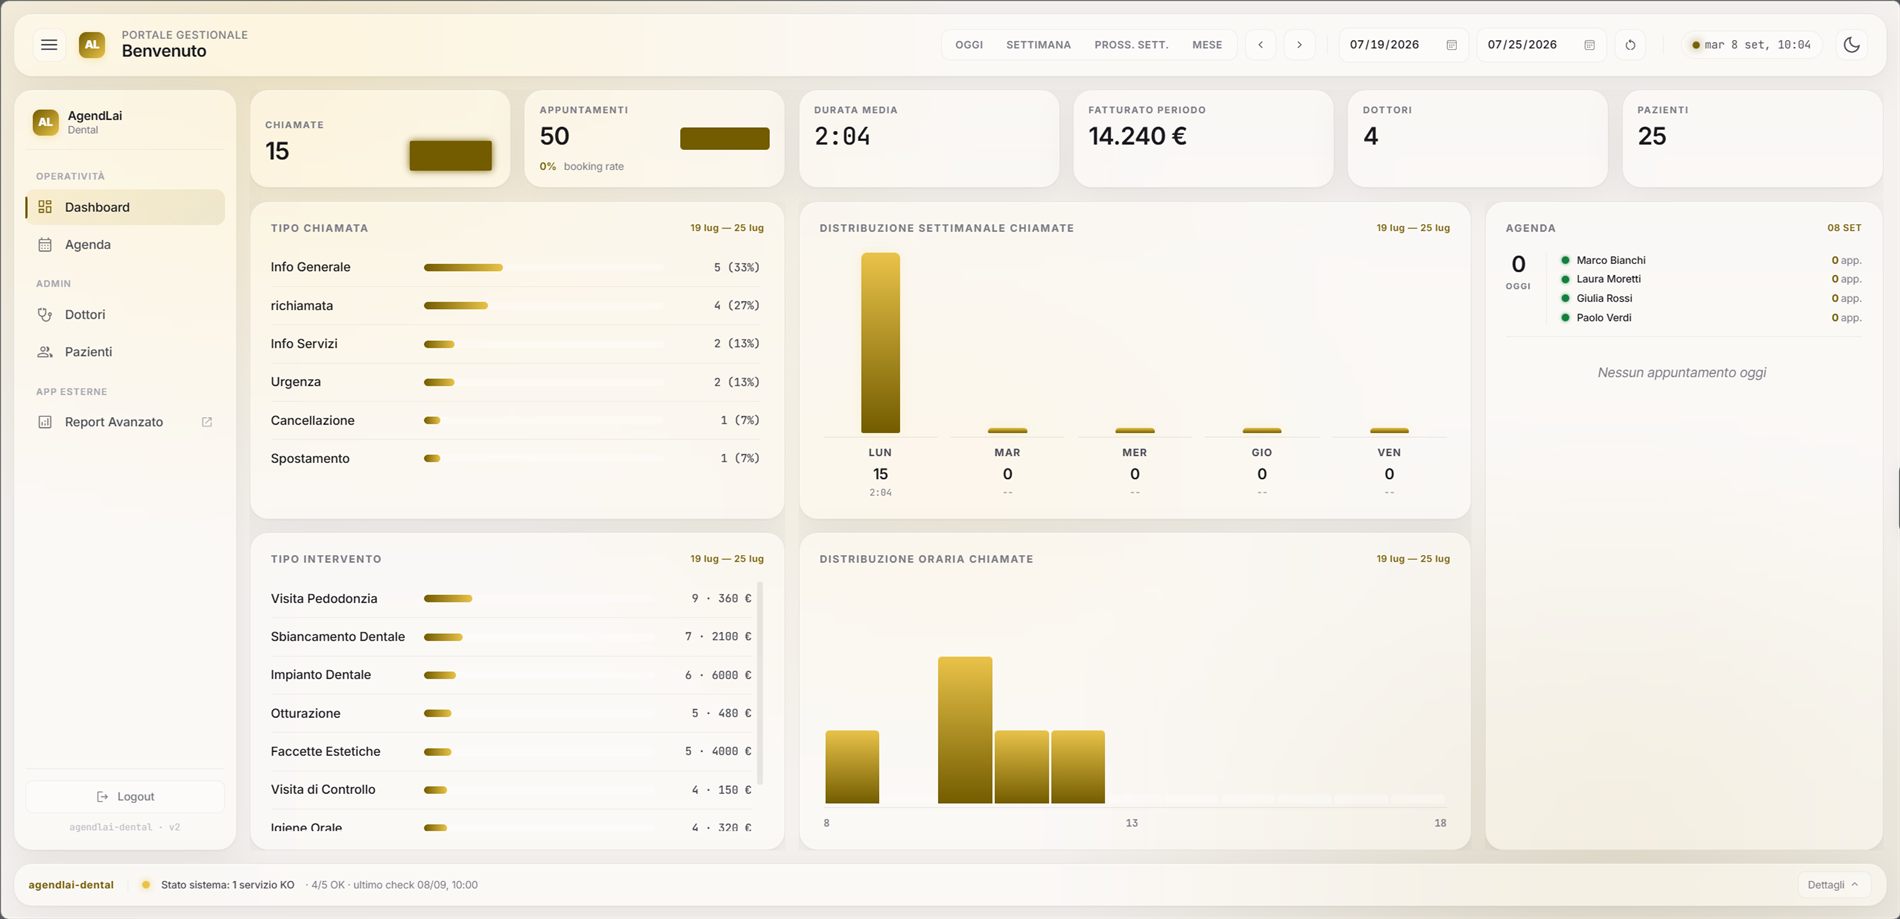Screen dimensions: 1900x919
Task: Advance to the next period with the right arrow
Action: (1299, 45)
